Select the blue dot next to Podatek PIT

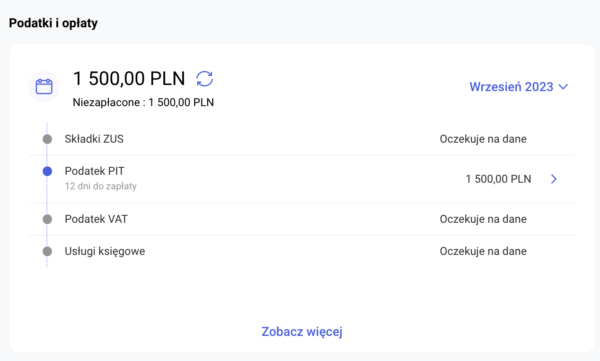coord(47,171)
